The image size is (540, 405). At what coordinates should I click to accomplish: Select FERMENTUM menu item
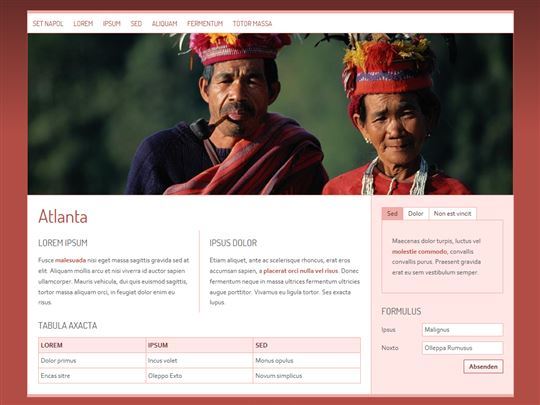[x=205, y=23]
